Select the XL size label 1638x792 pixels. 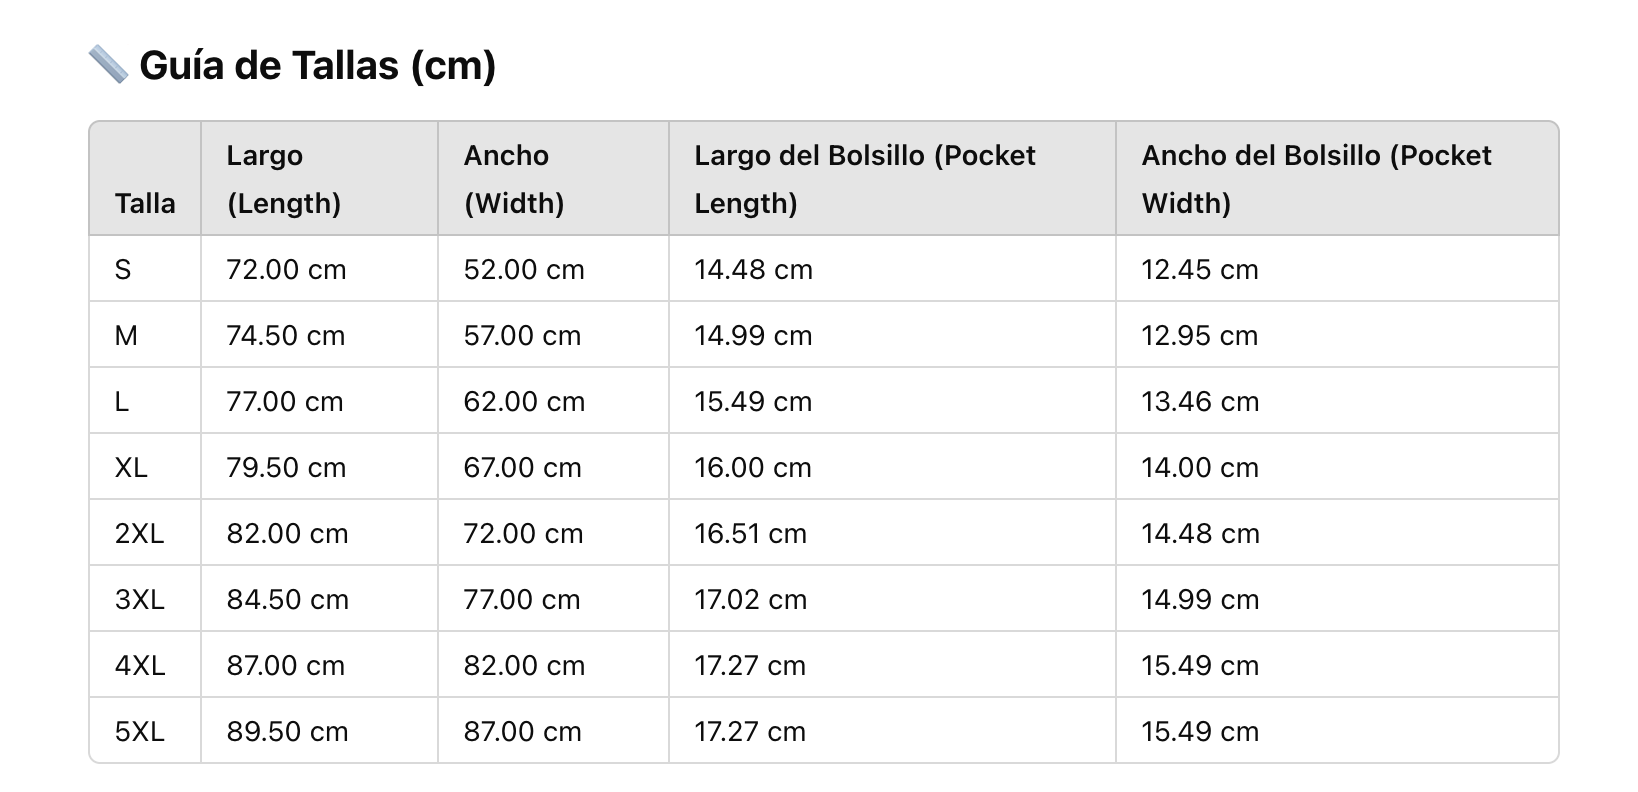click(x=131, y=467)
